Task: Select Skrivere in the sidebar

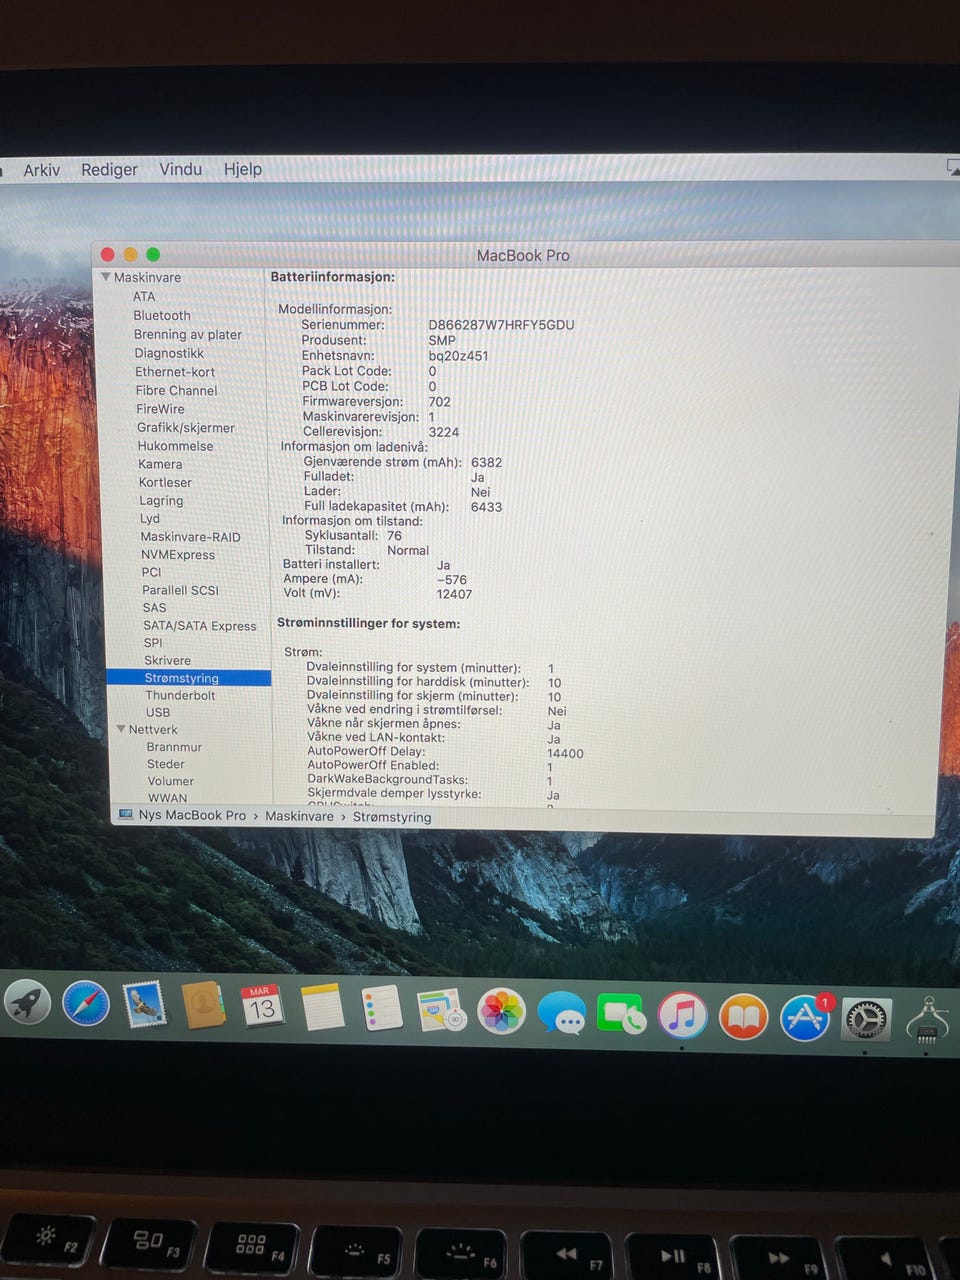Action: tap(167, 660)
